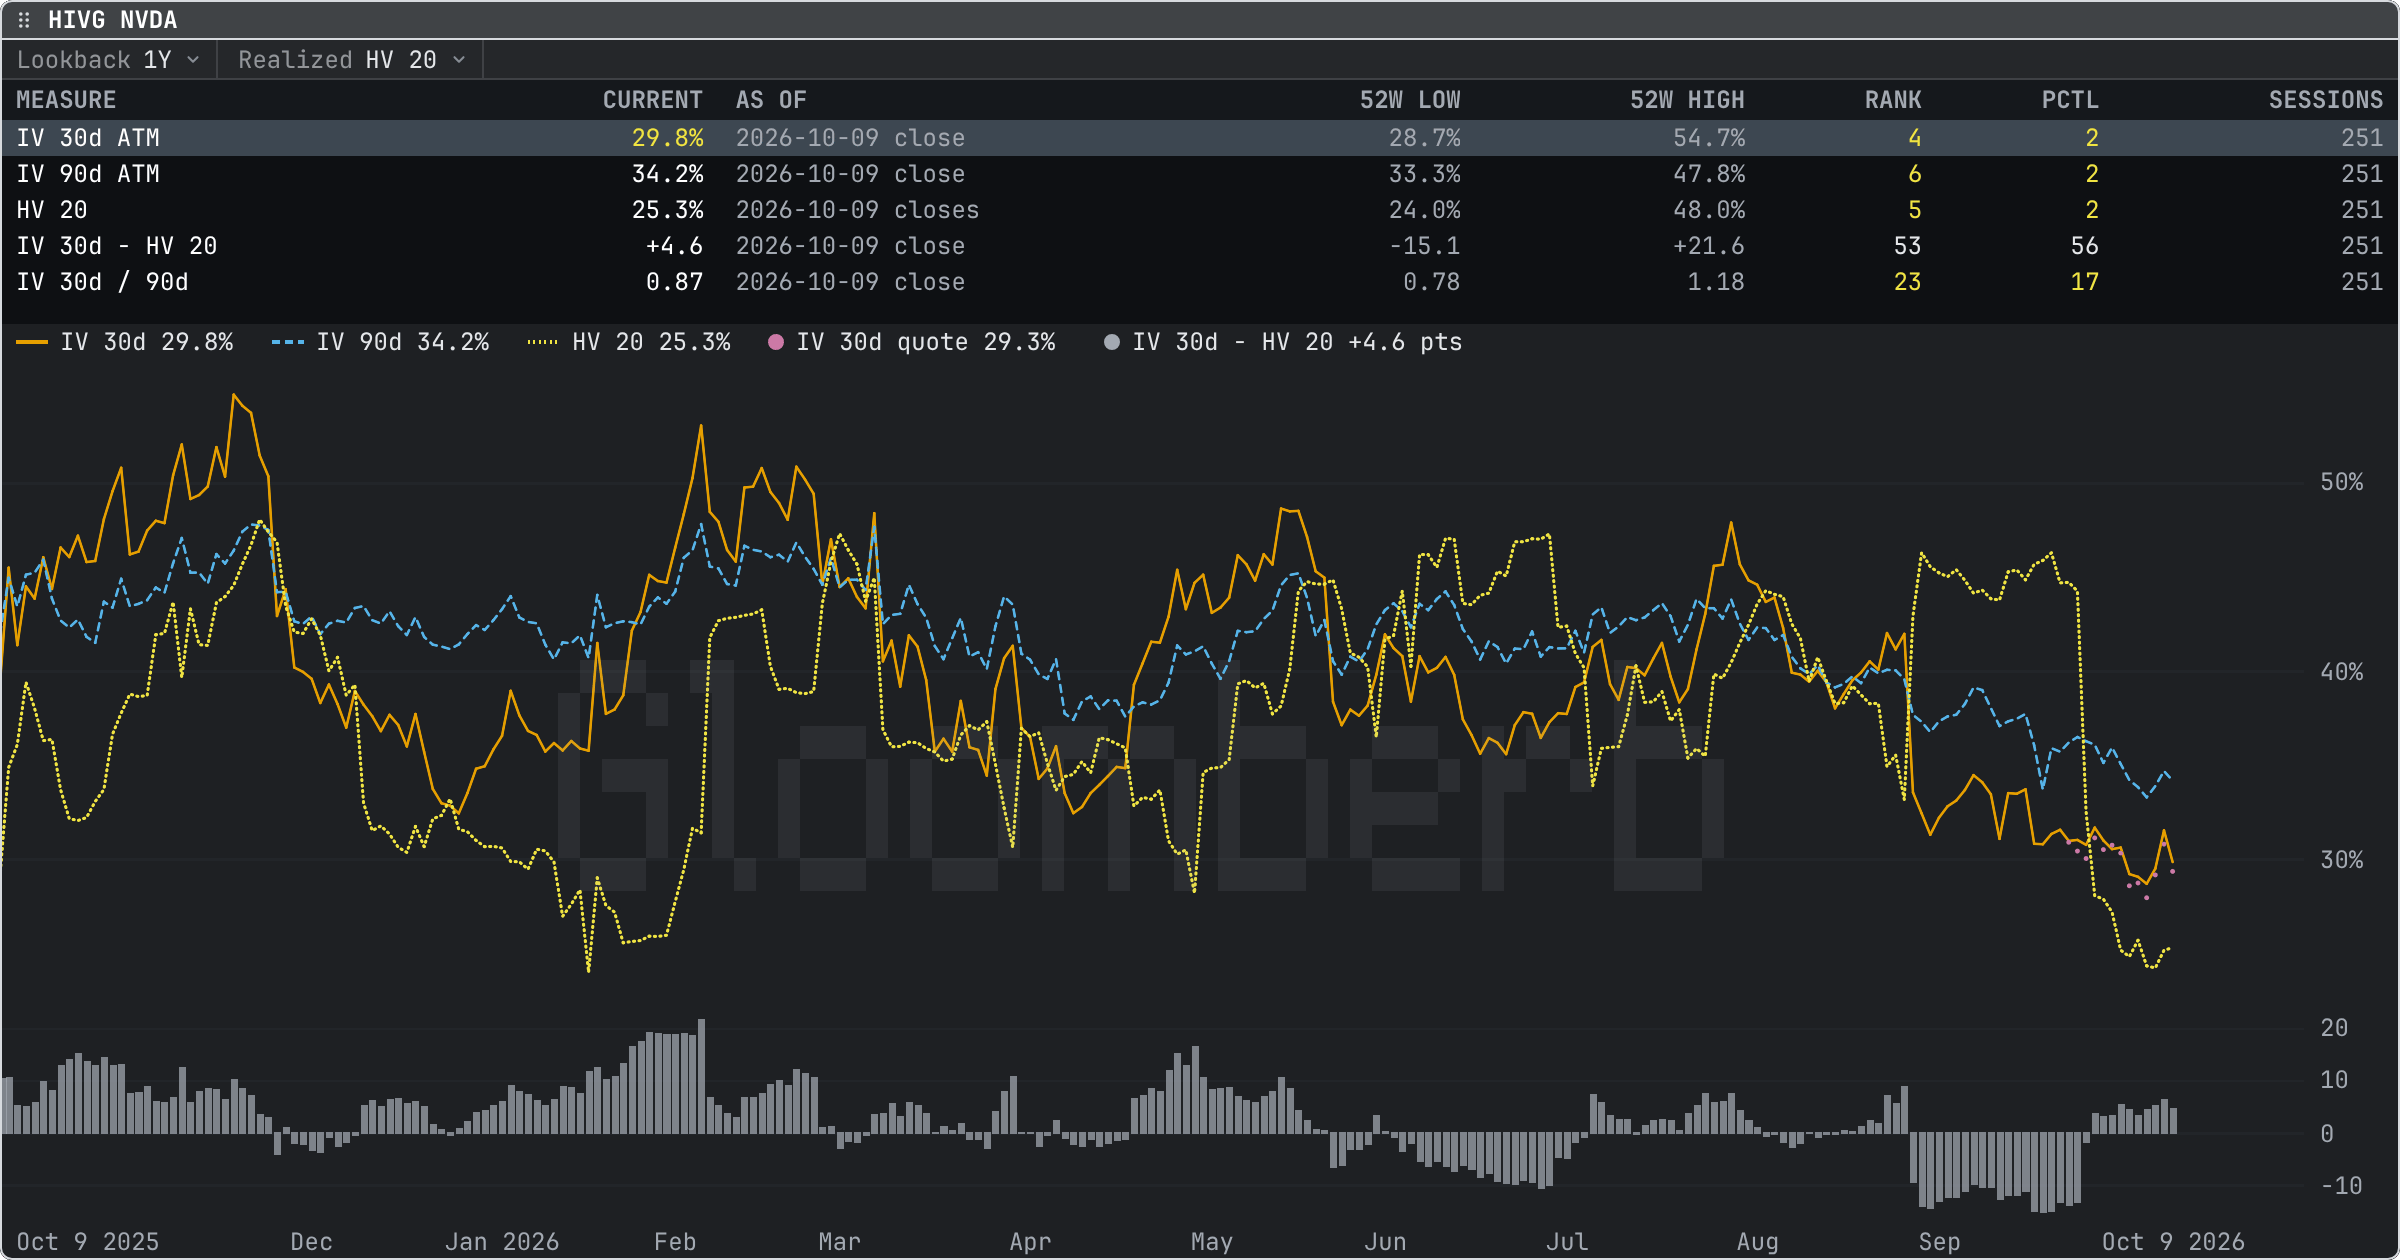Sort by the CURRENT column header
Image resolution: width=2400 pixels, height=1260 pixels.
(652, 100)
